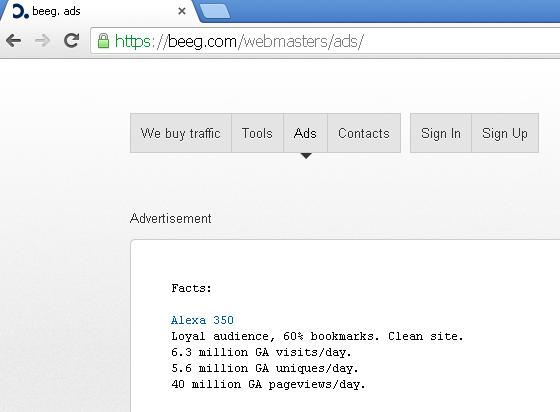The height and width of the screenshot is (412, 560).
Task: Click the Sign Up button
Action: pyautogui.click(x=505, y=133)
